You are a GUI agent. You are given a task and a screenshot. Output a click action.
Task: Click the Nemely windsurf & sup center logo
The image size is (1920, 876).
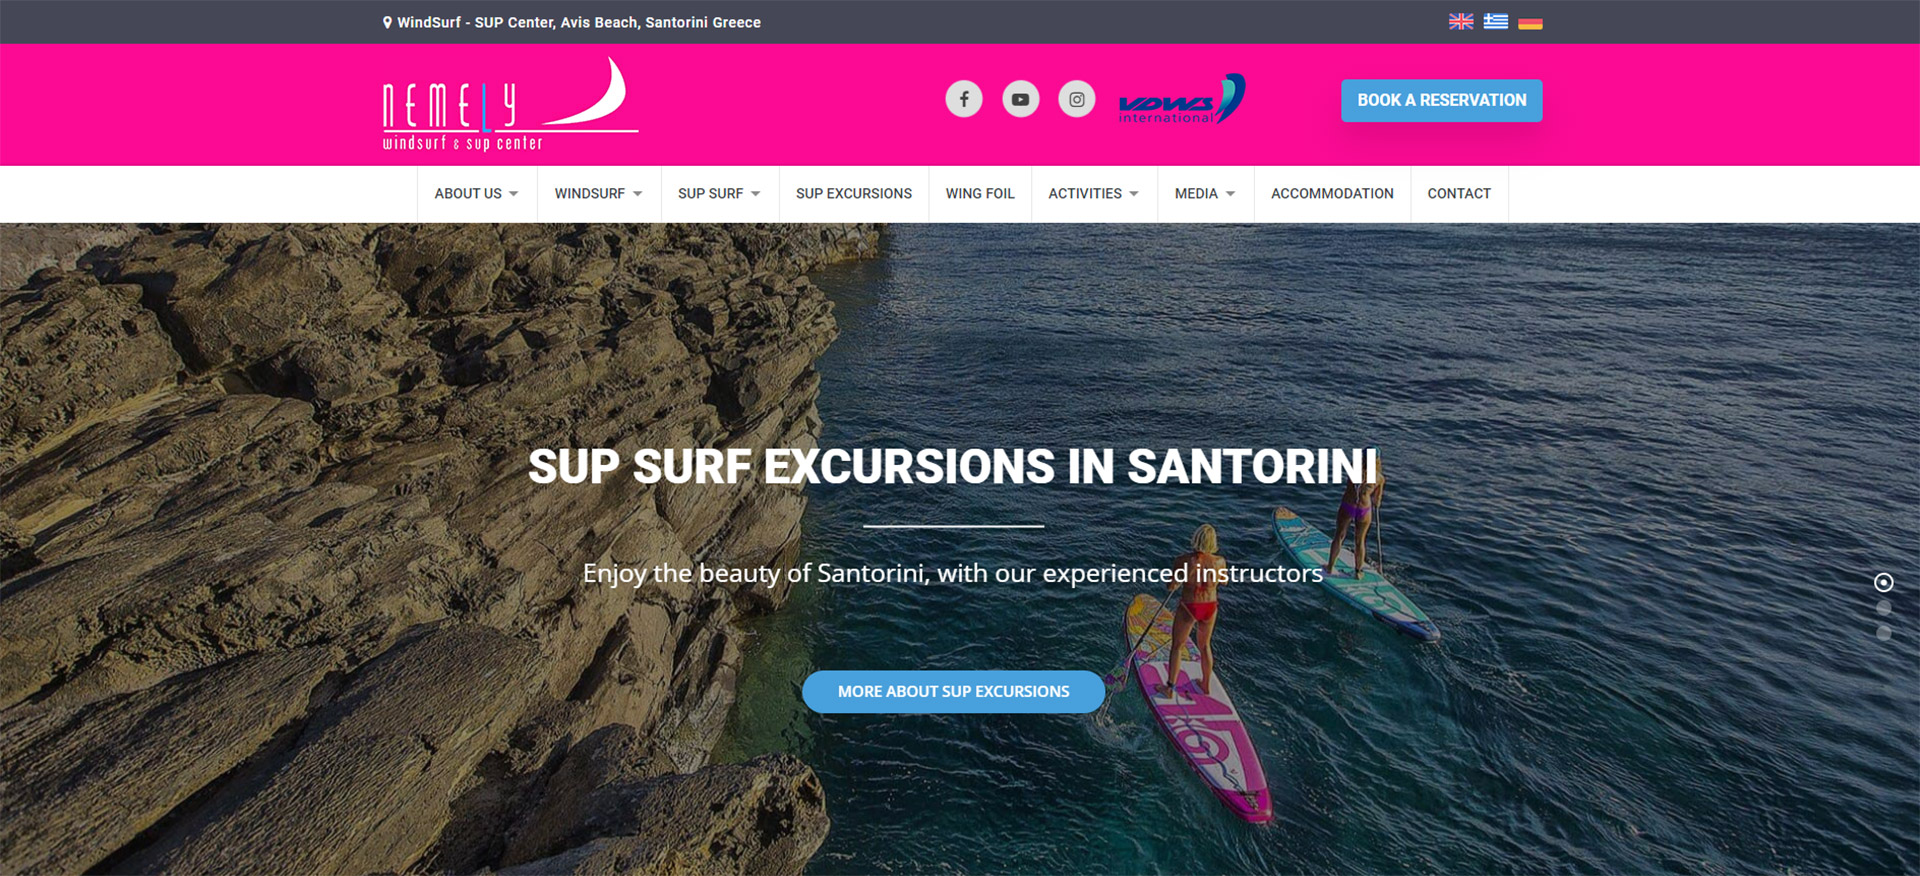tap(510, 104)
